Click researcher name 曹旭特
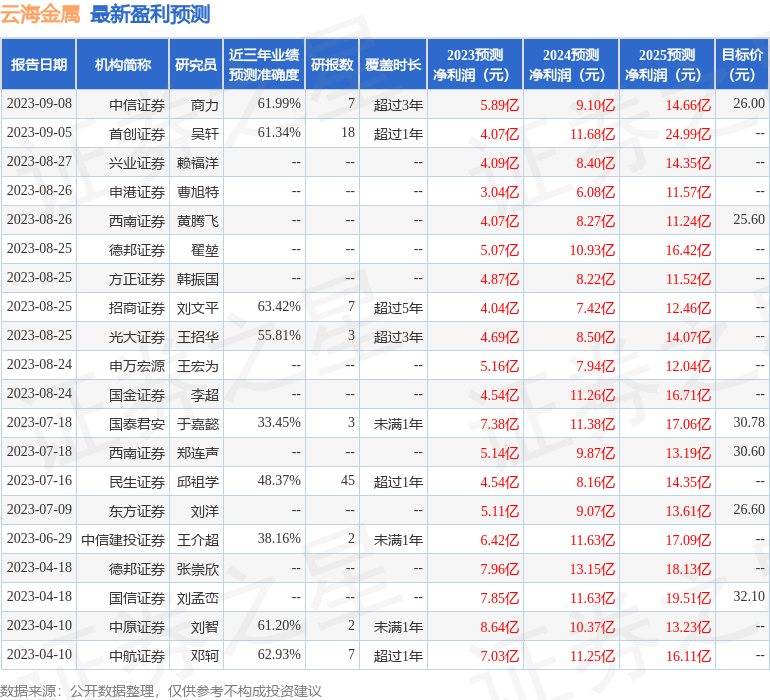This screenshot has height=700, width=770. click(x=198, y=192)
